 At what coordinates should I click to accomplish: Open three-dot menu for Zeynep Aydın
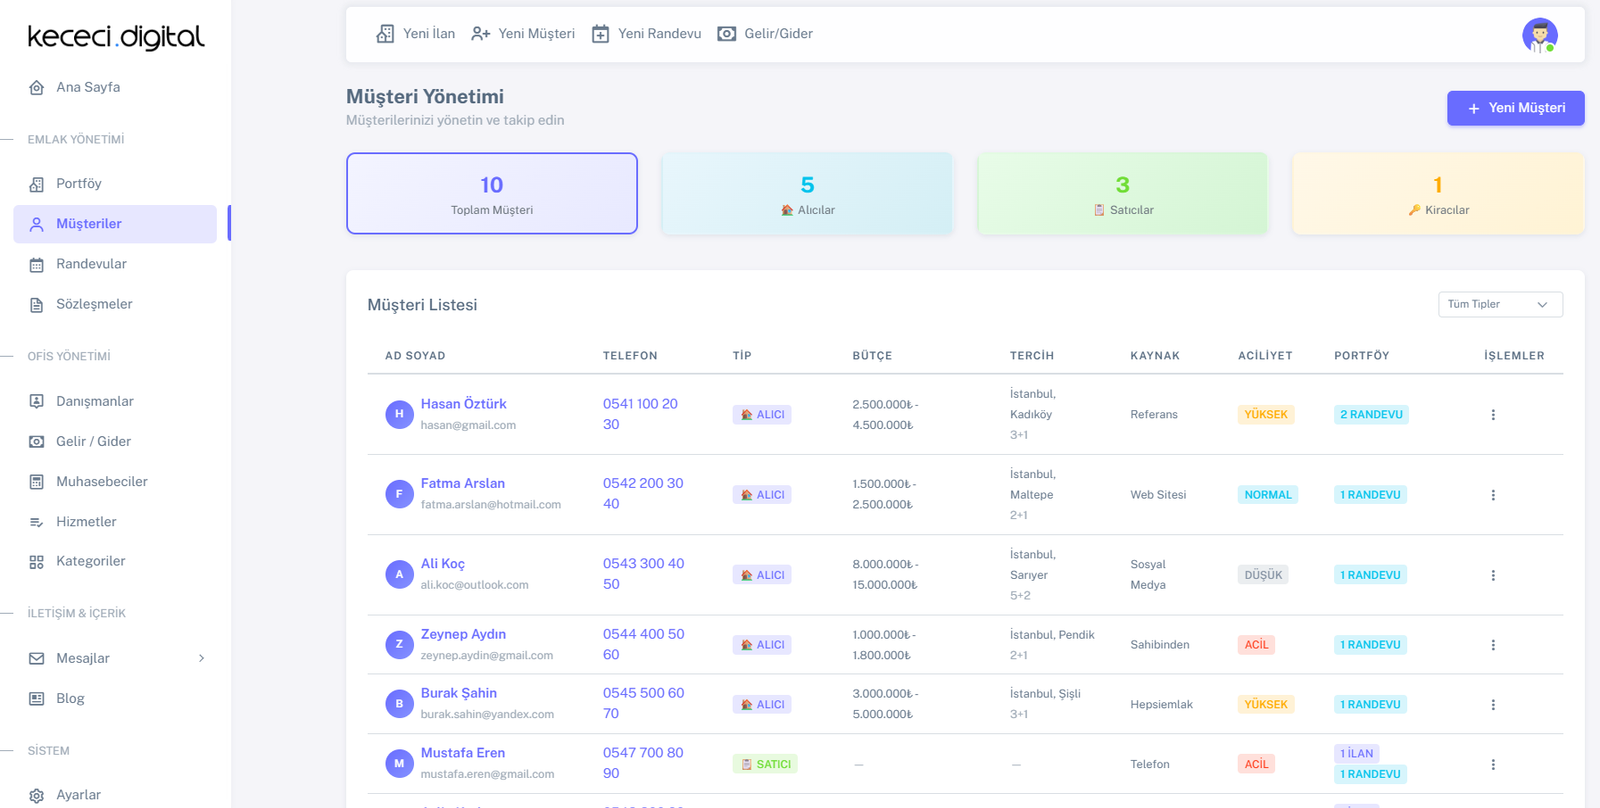click(x=1493, y=645)
